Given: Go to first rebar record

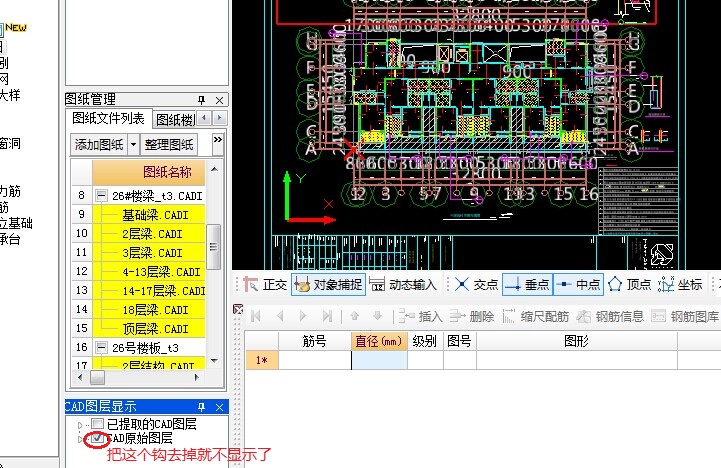Looking at the screenshot, I should click(256, 316).
